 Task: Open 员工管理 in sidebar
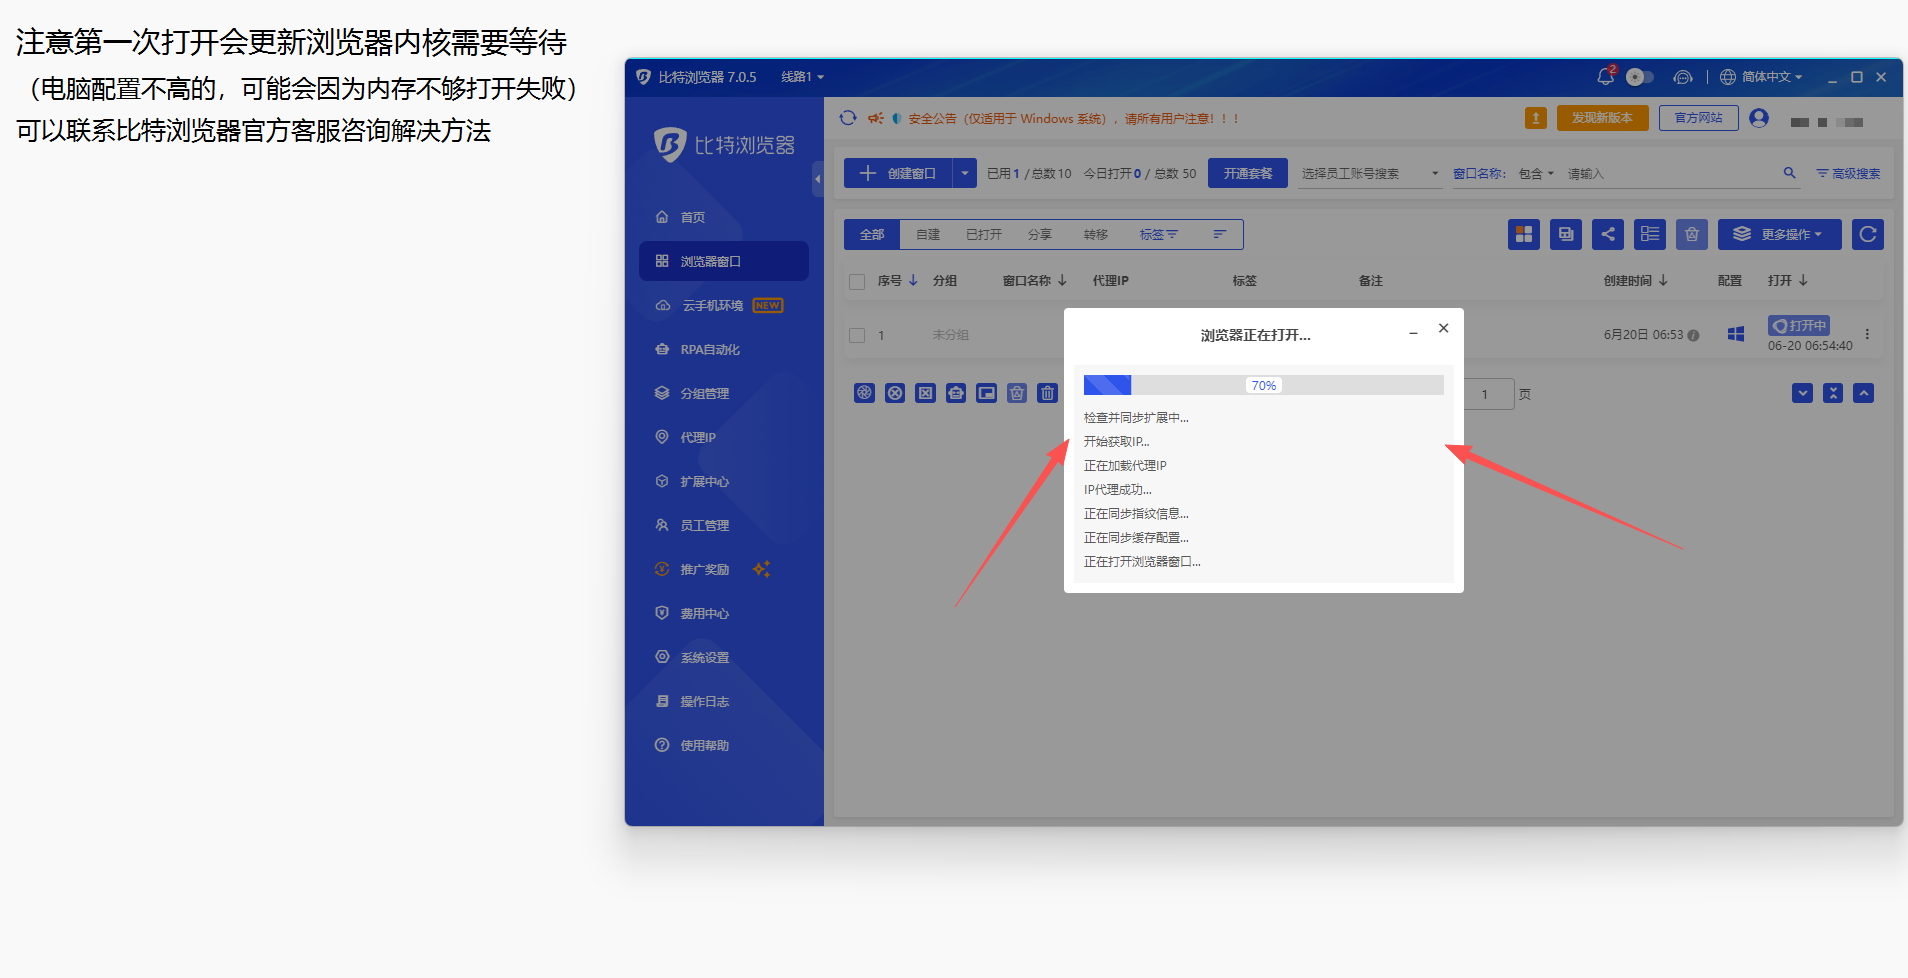coord(724,525)
